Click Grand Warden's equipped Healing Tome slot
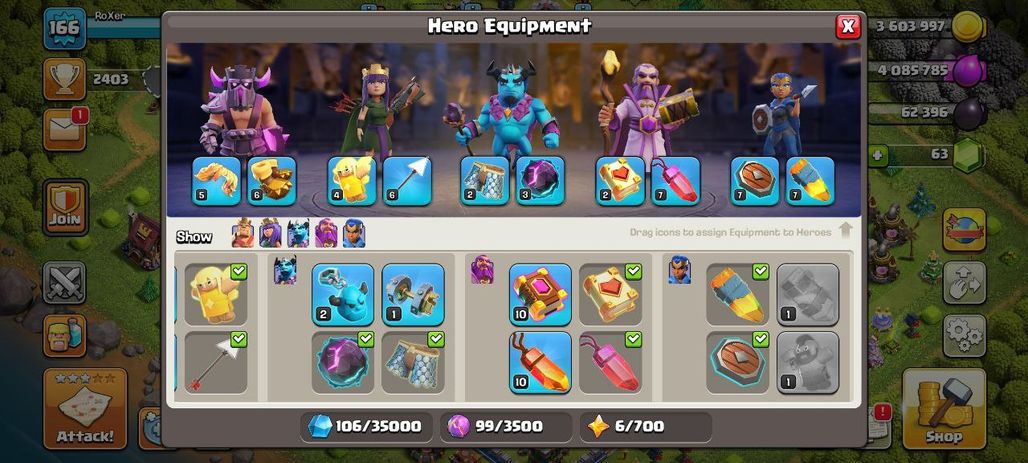Image resolution: width=1028 pixels, height=463 pixels. (x=620, y=181)
